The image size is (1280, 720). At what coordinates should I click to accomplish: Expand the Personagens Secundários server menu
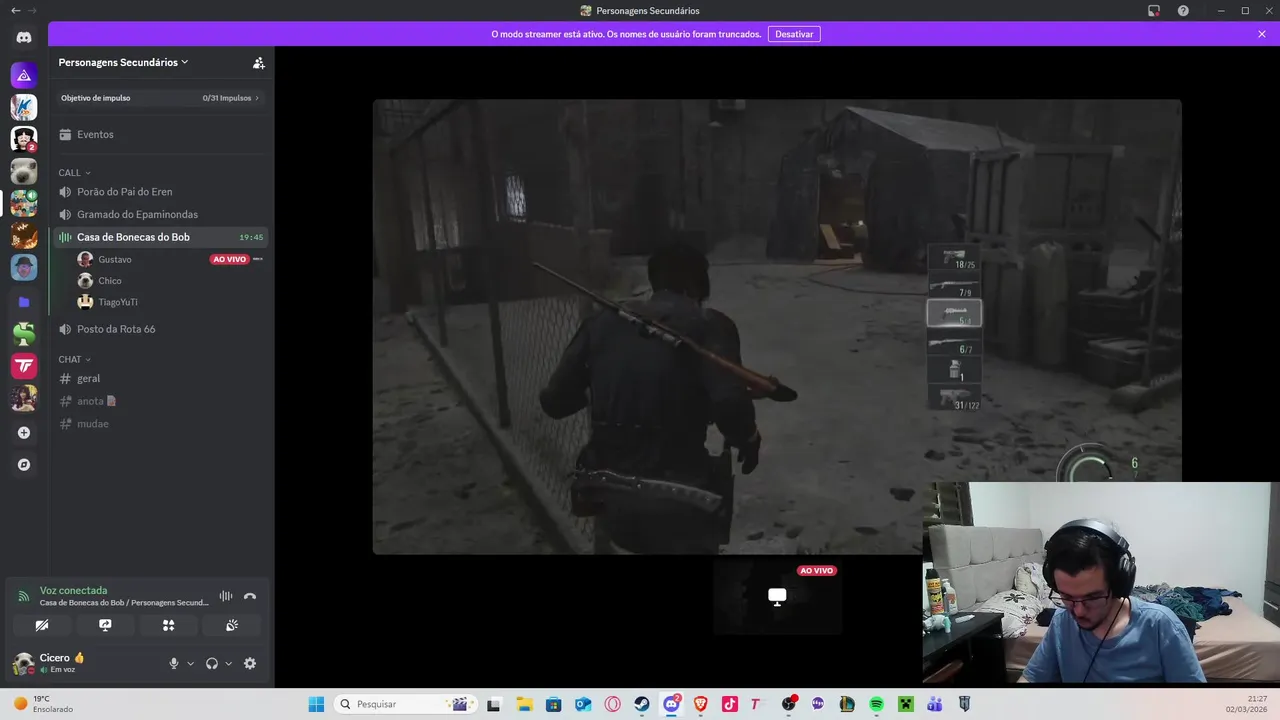123,62
